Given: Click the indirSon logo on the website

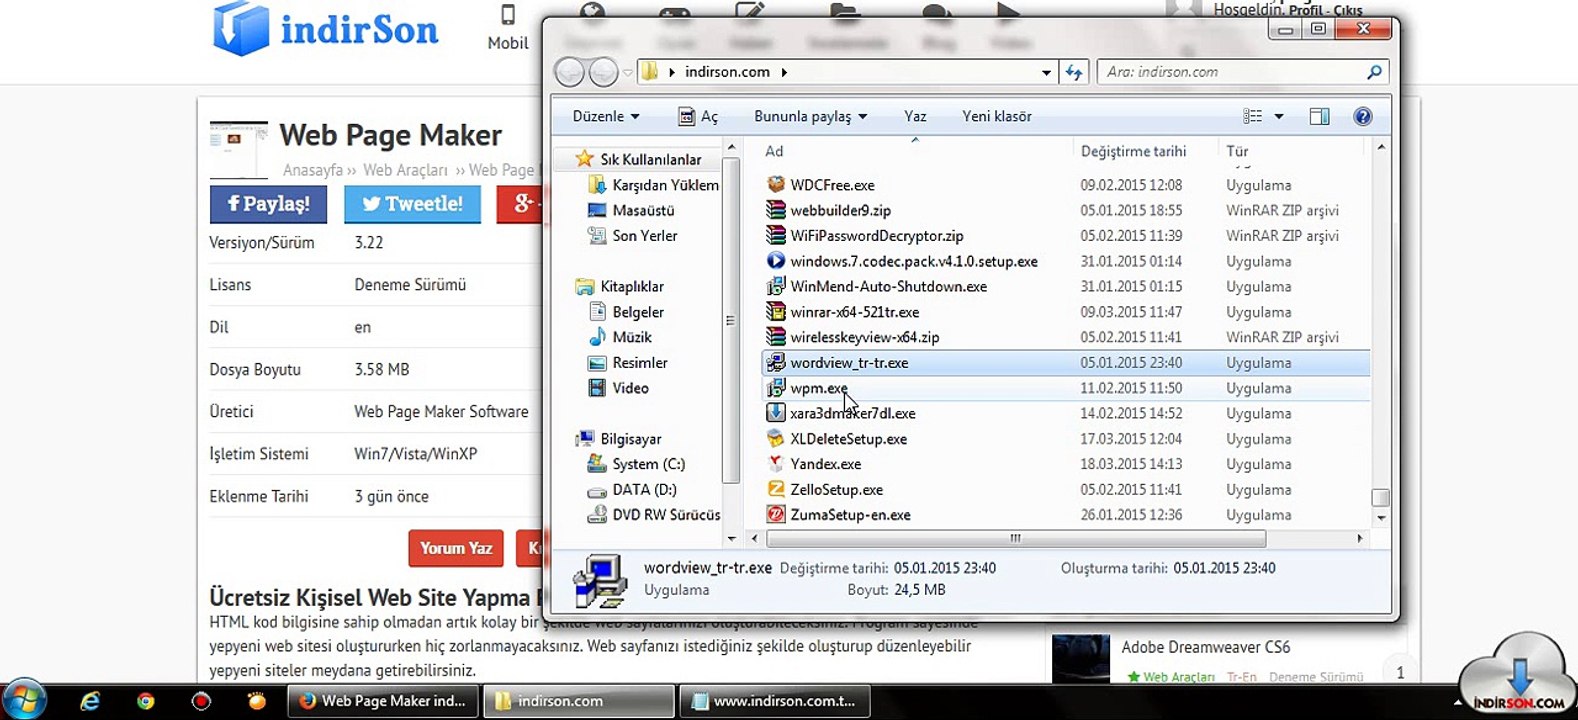Looking at the screenshot, I should click(x=326, y=29).
